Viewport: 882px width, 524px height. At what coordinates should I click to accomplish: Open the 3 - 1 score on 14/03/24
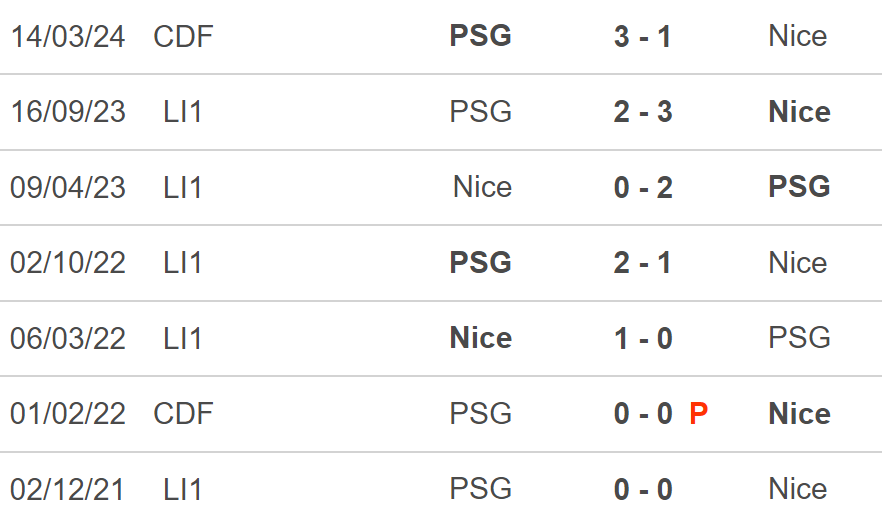click(643, 37)
